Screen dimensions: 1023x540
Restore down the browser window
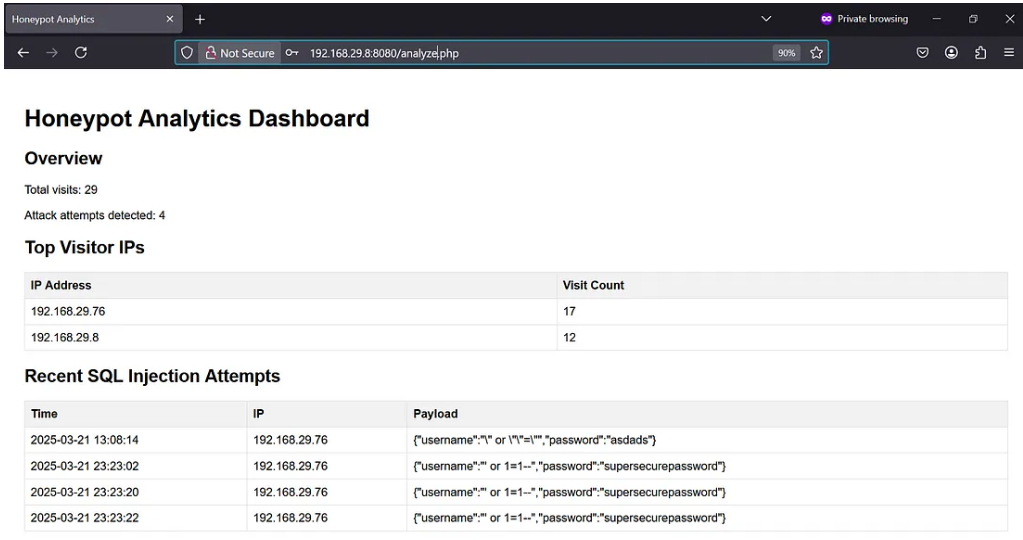[x=973, y=19]
